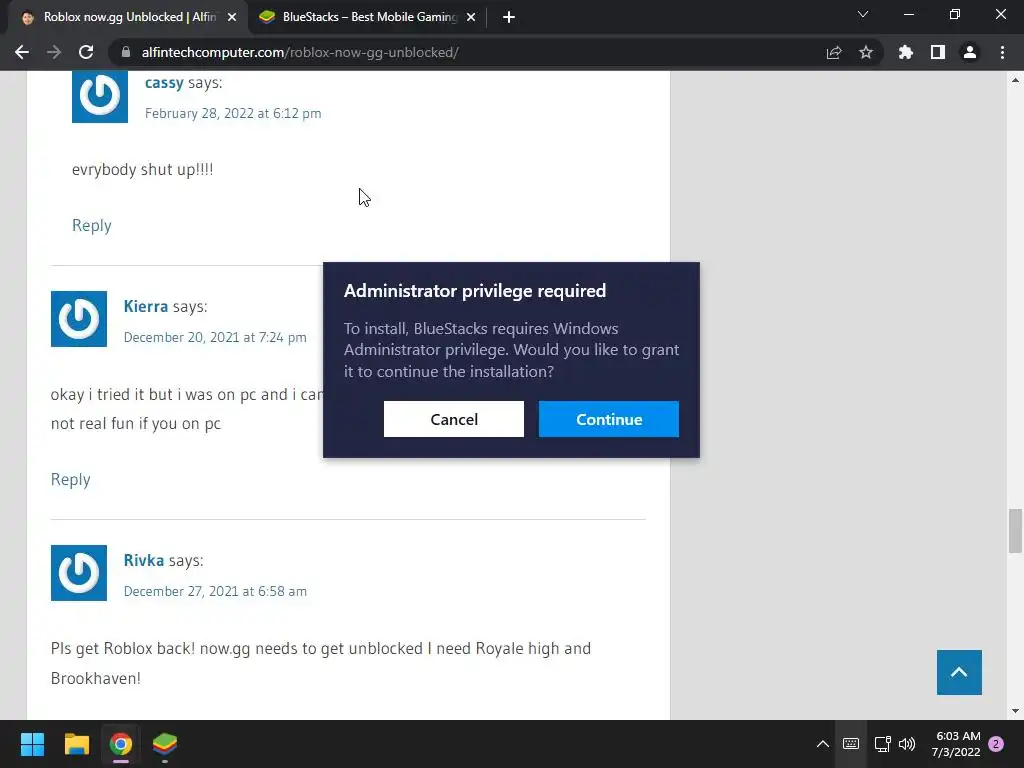Viewport: 1024px width, 768px height.
Task: Open the Chrome profile avatar menu
Action: pos(970,52)
